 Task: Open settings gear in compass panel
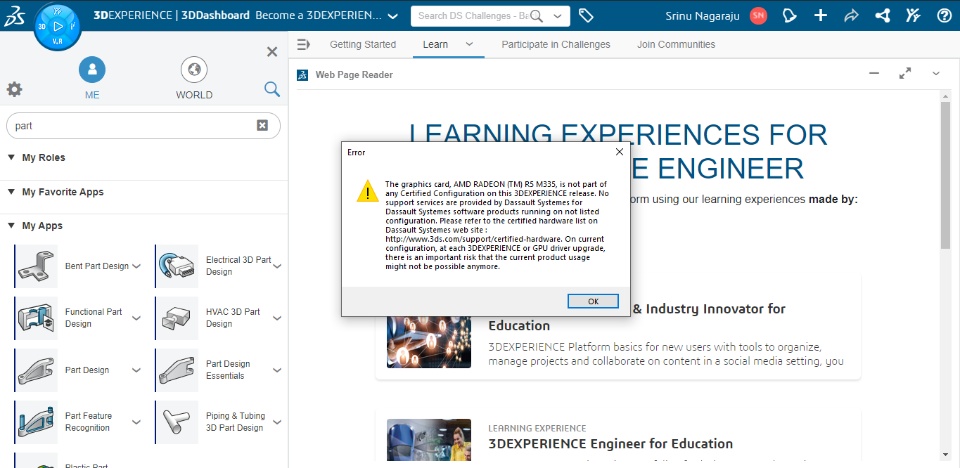pos(14,89)
